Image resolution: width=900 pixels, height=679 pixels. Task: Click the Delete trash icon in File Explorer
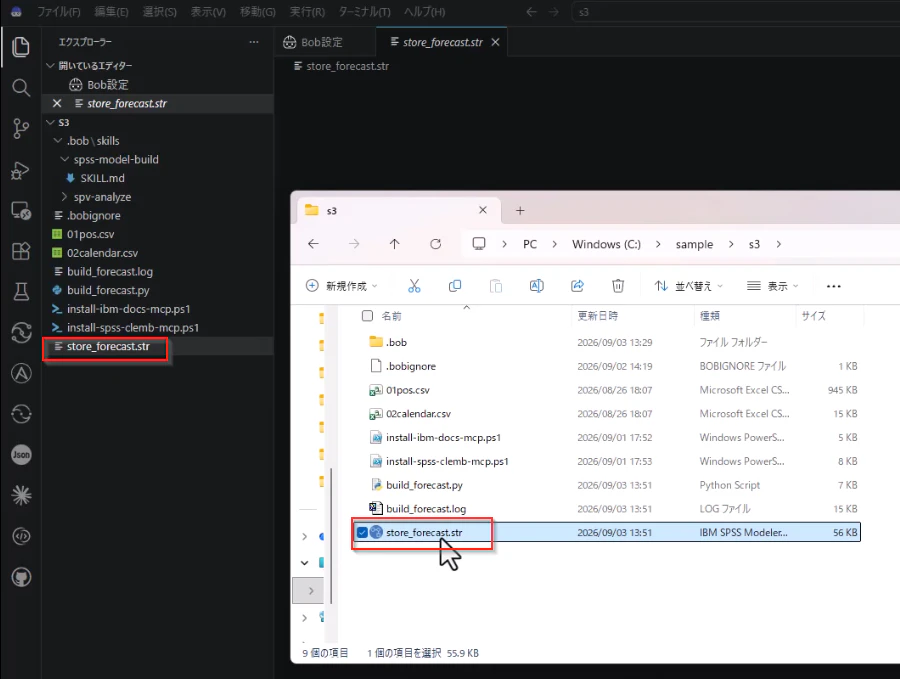[618, 286]
